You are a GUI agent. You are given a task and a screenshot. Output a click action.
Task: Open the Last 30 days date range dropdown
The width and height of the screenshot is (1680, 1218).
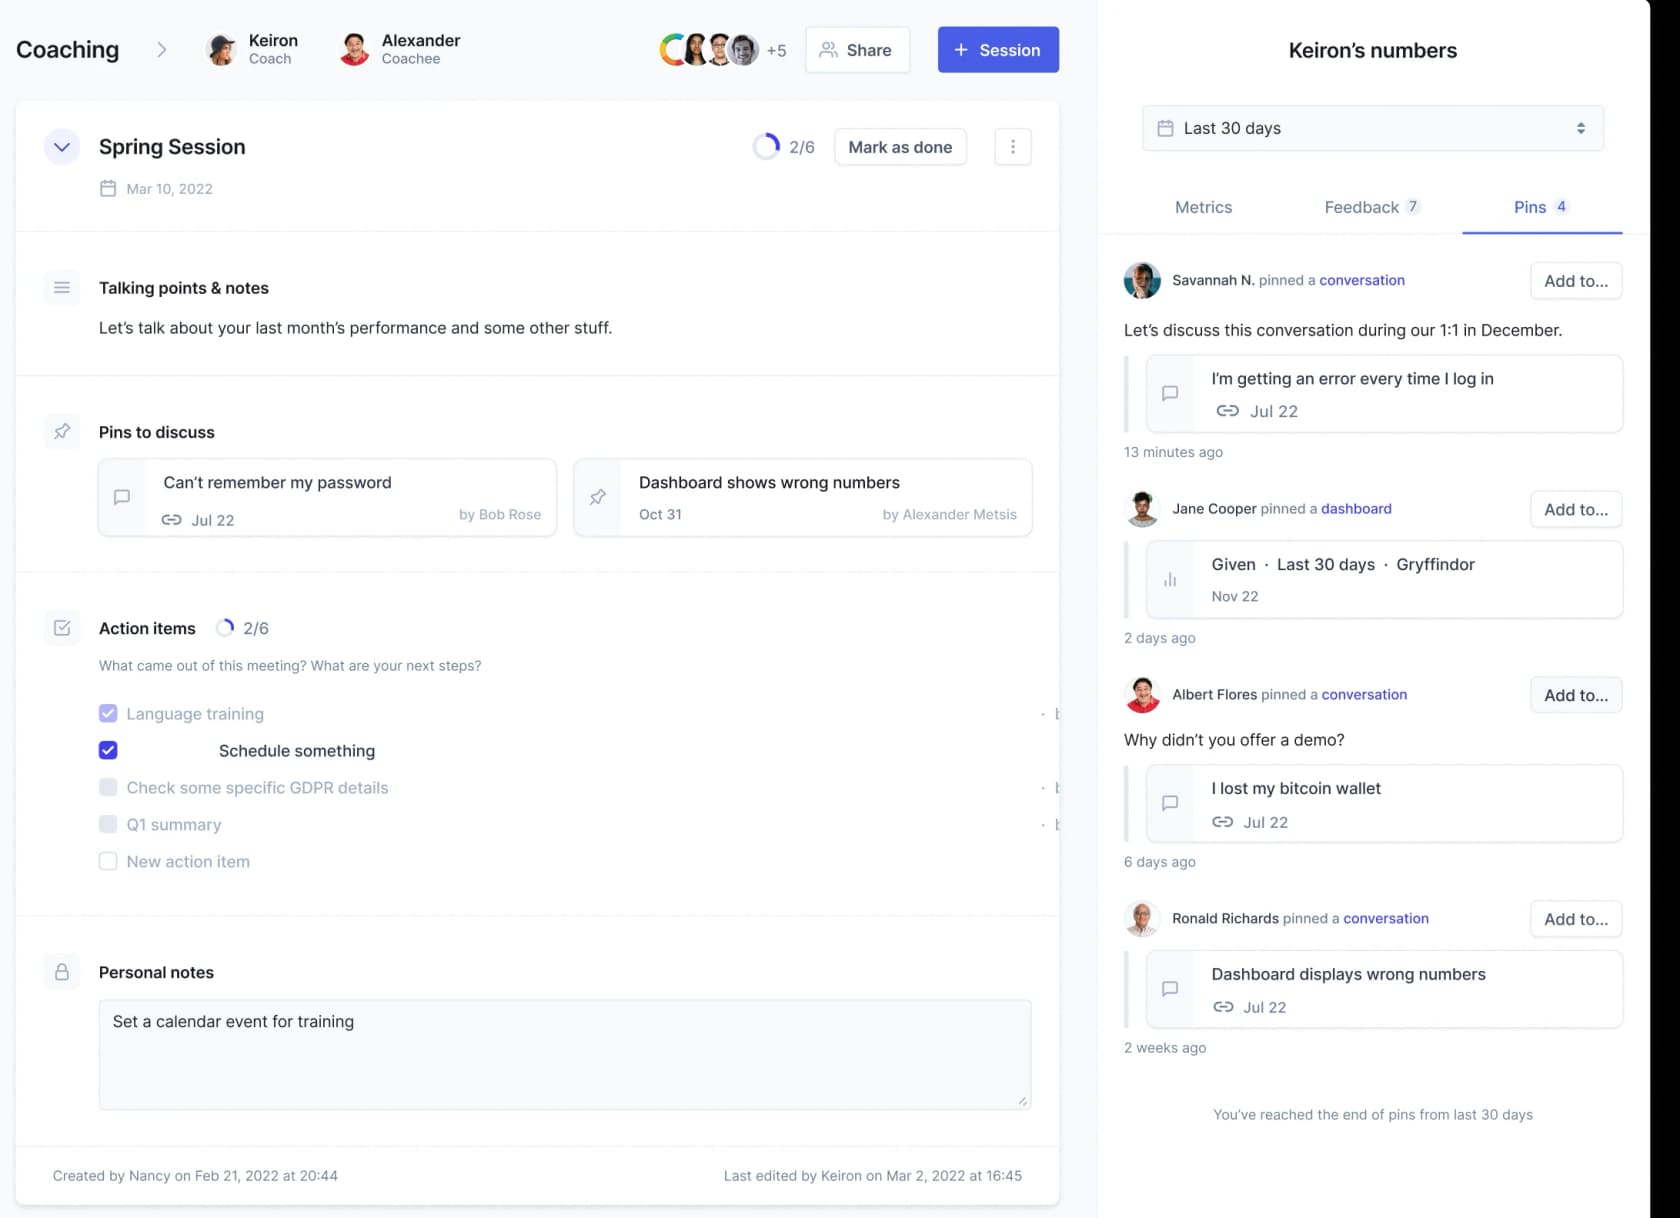click(1372, 128)
